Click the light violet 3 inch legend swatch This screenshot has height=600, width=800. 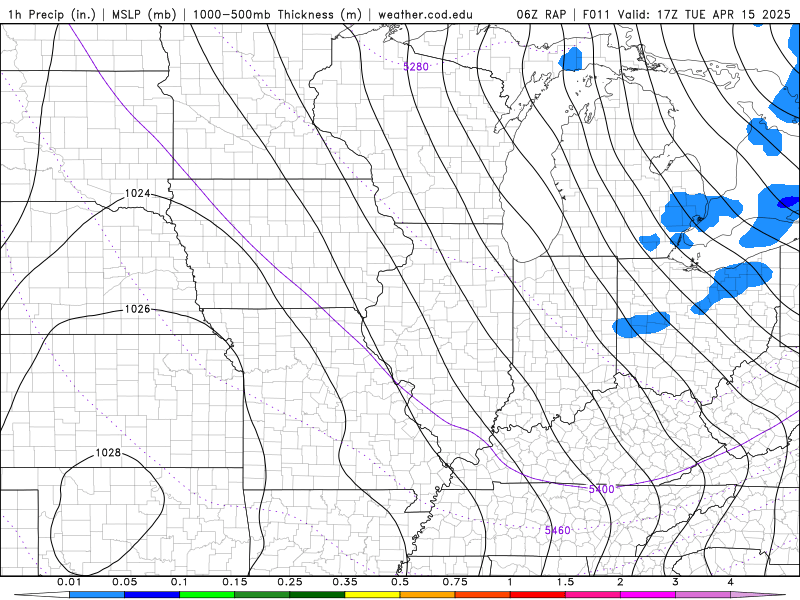pyautogui.click(x=703, y=595)
